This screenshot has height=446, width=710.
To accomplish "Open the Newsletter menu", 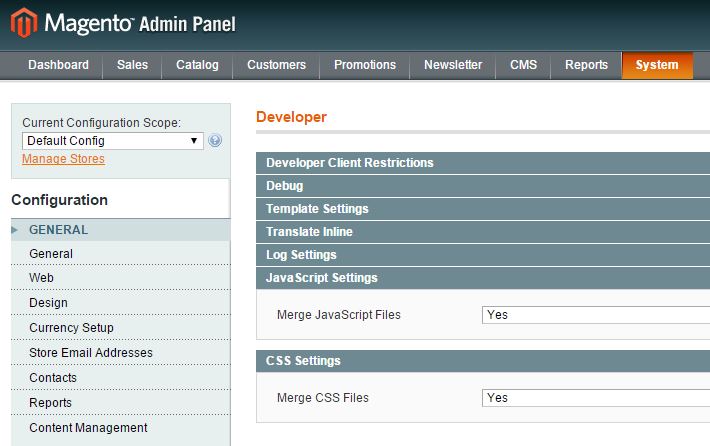I will click(x=453, y=65).
